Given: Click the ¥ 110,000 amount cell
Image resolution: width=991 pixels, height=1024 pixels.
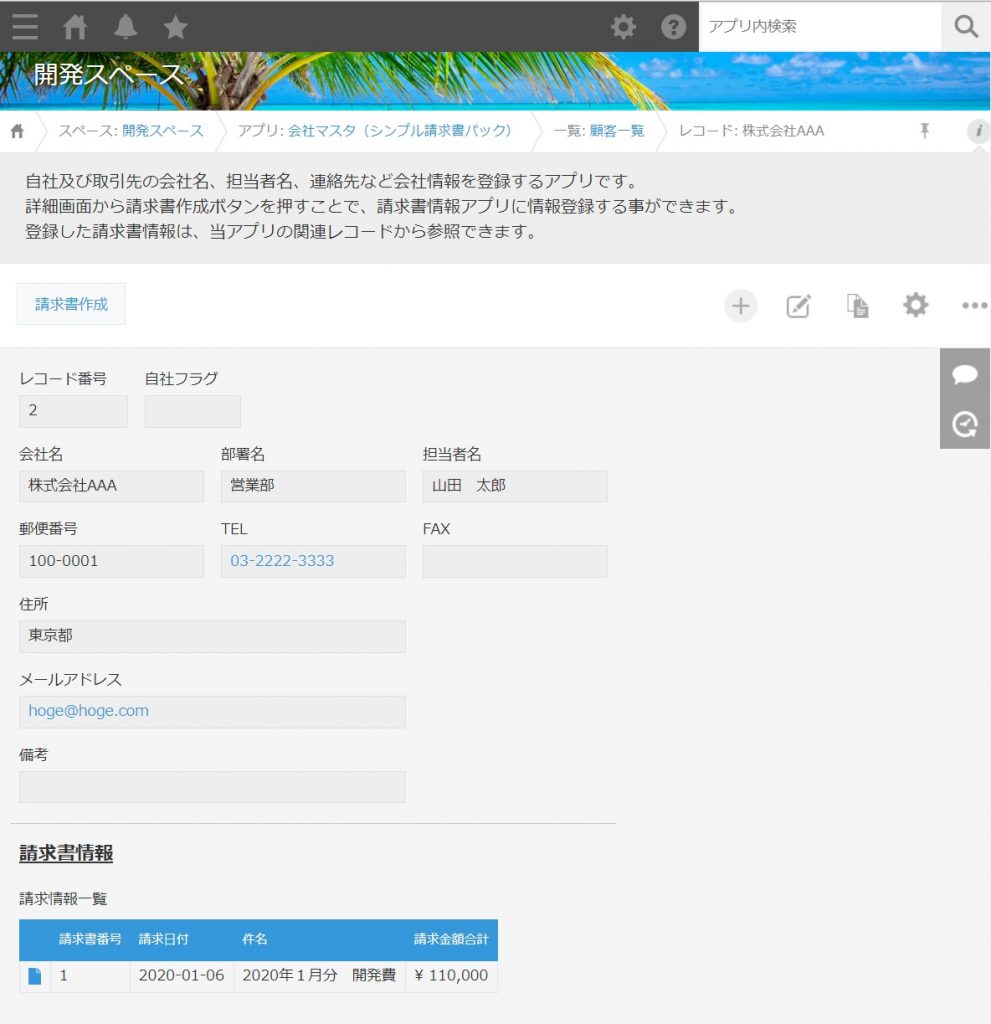Looking at the screenshot, I should tap(451, 976).
